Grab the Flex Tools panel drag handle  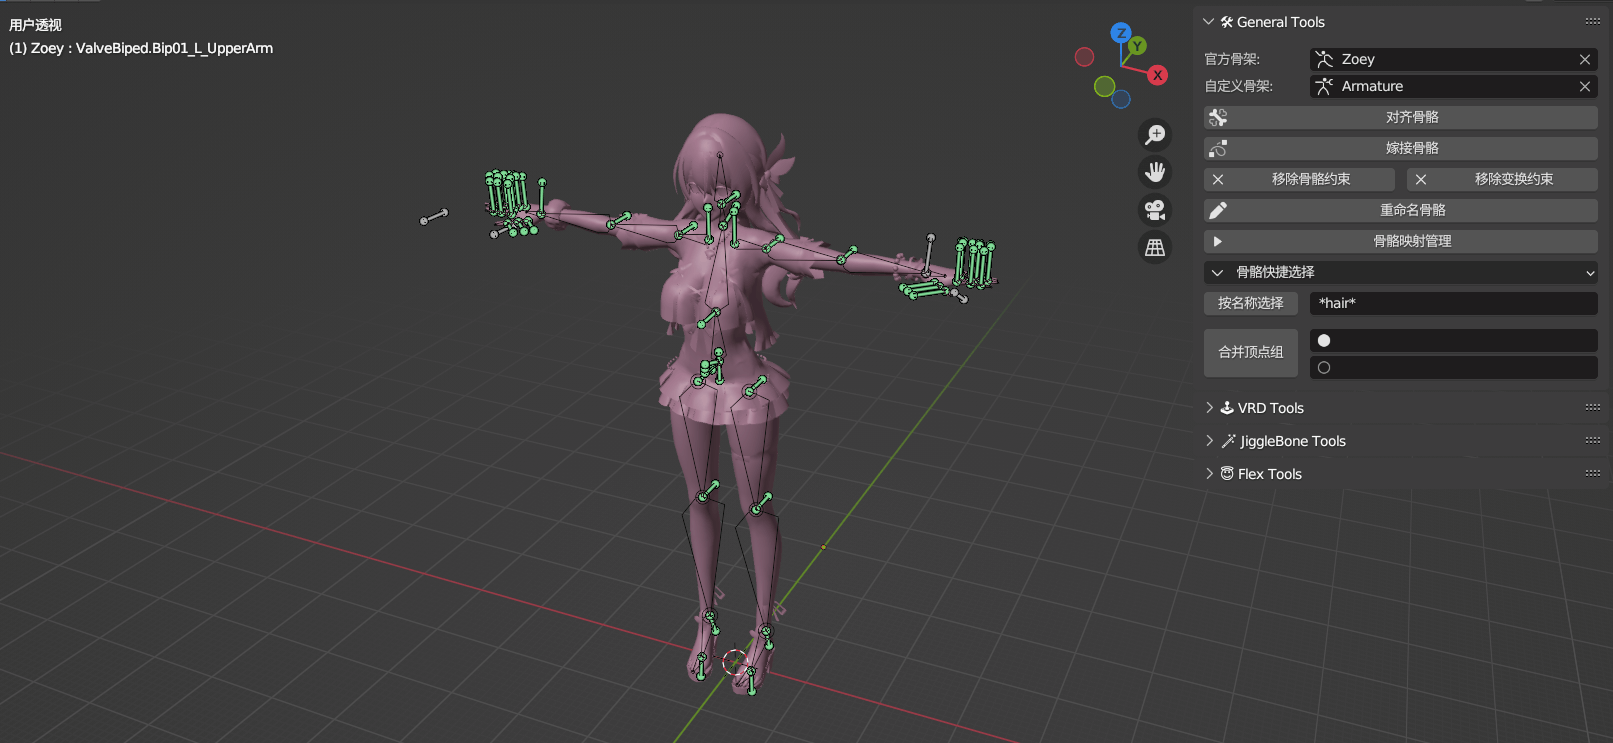pos(1593,473)
